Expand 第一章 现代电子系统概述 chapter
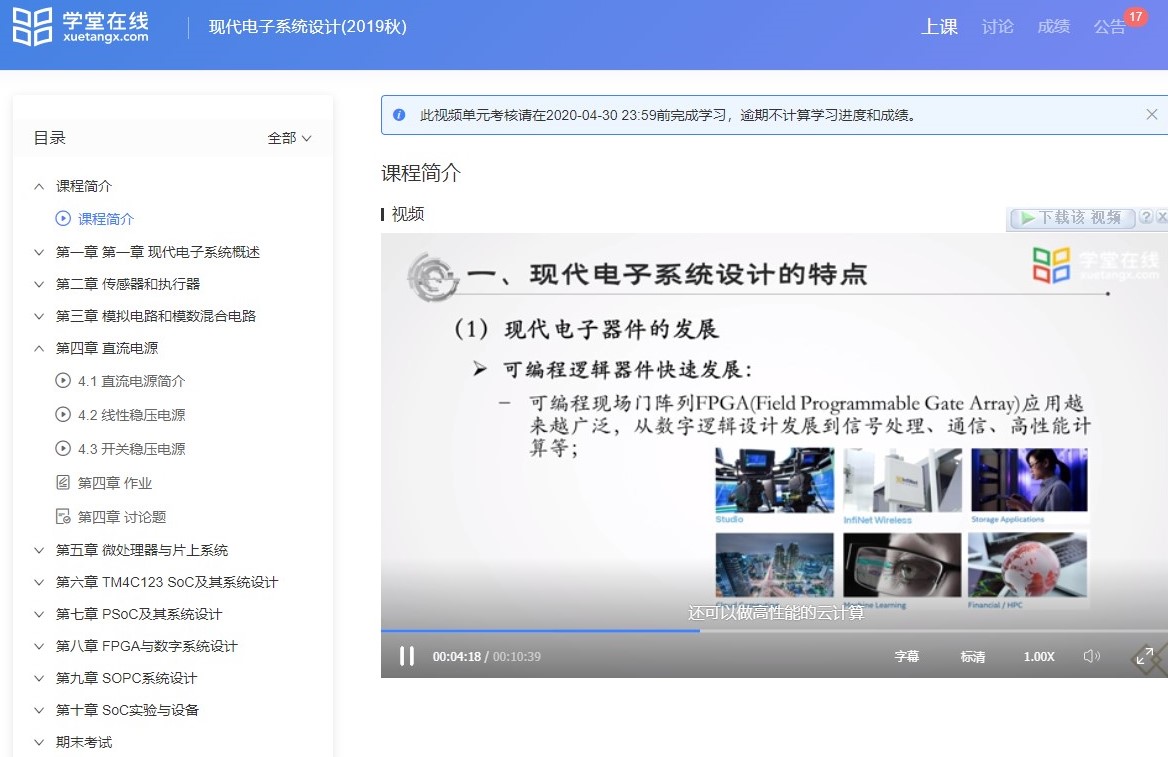 pos(41,252)
